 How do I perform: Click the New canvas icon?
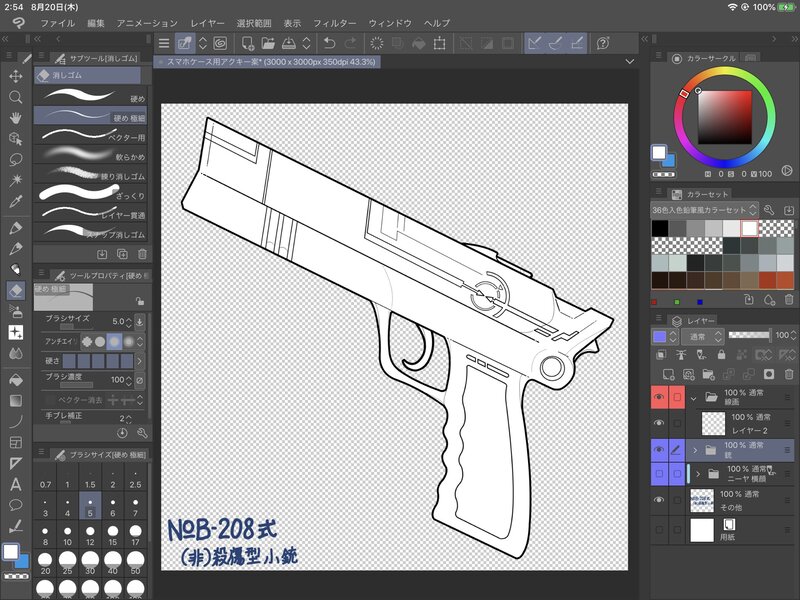(247, 43)
